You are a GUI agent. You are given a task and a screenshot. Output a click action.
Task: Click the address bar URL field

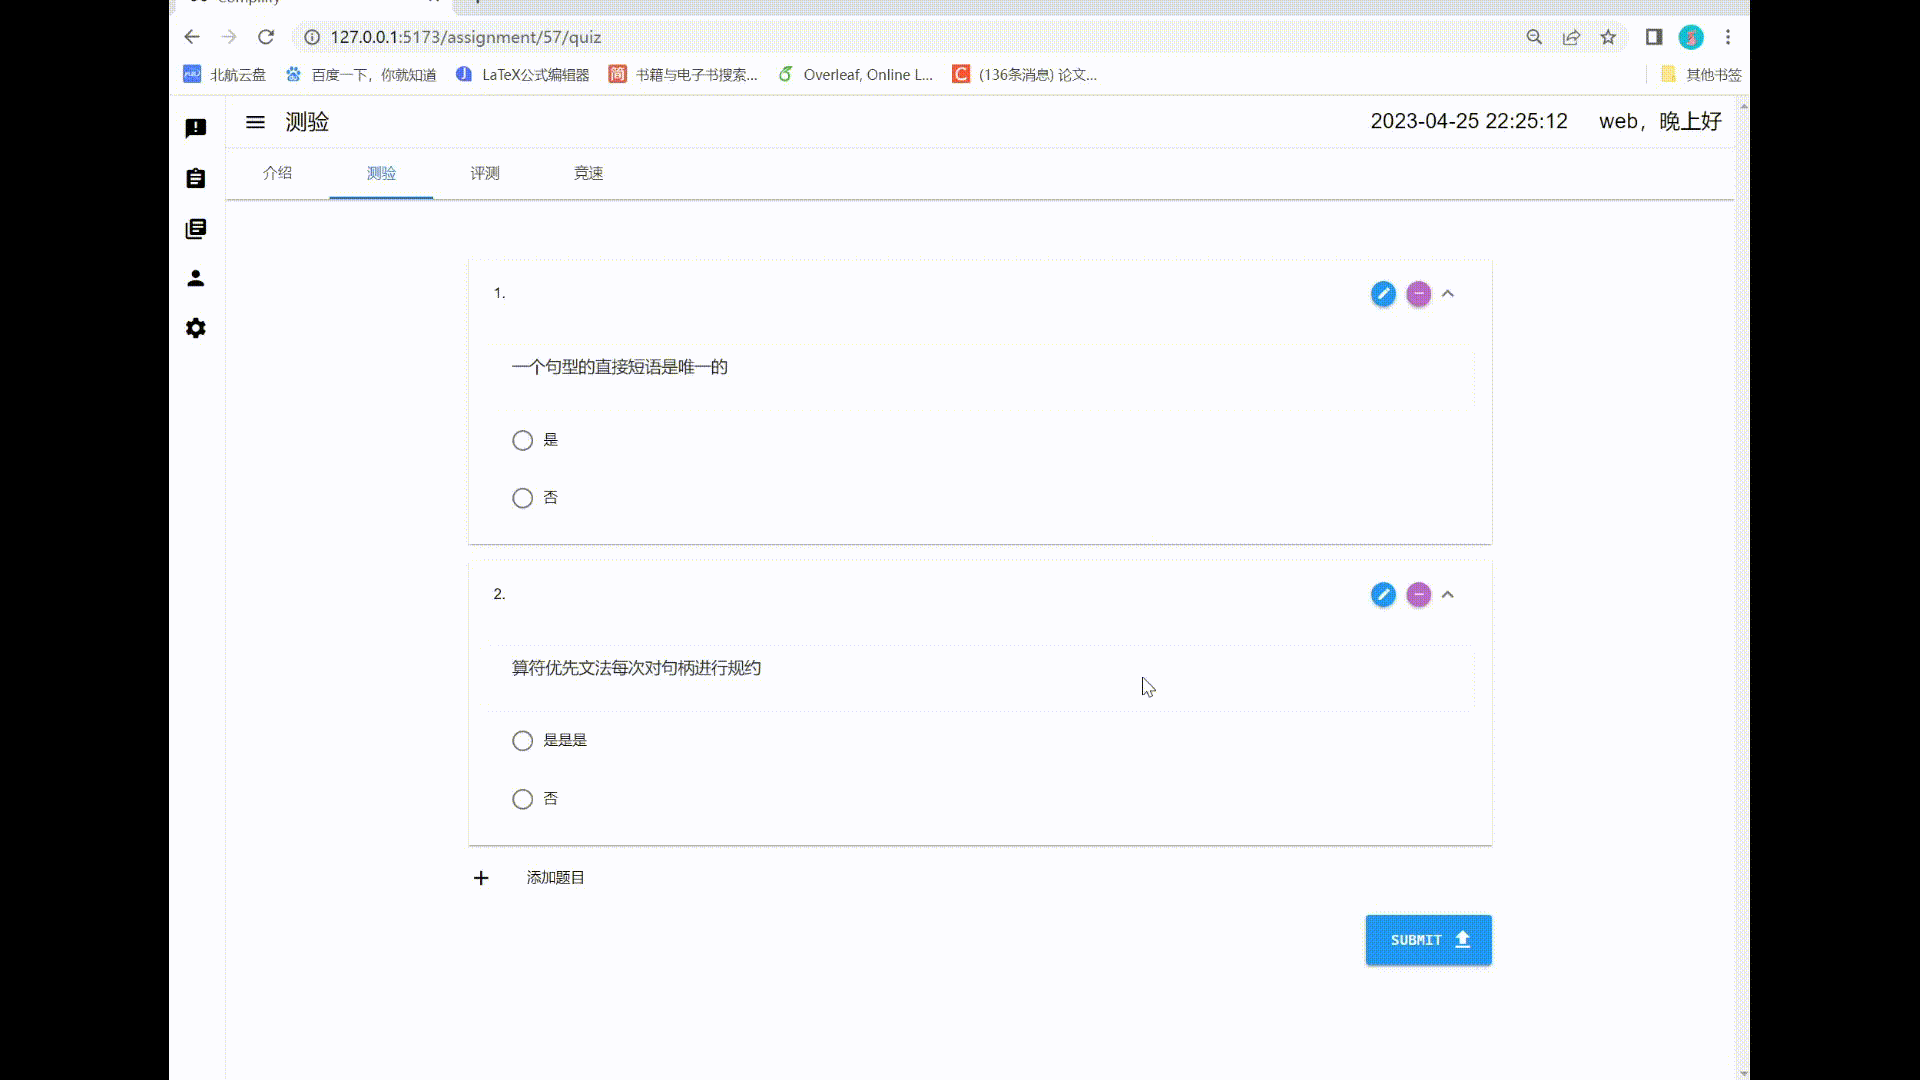(466, 37)
